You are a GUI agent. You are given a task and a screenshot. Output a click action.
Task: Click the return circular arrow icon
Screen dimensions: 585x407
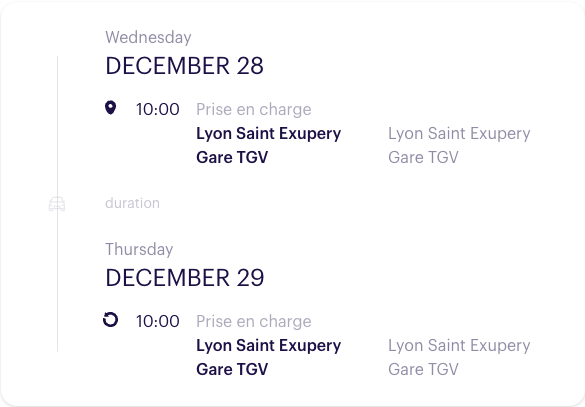[110, 320]
